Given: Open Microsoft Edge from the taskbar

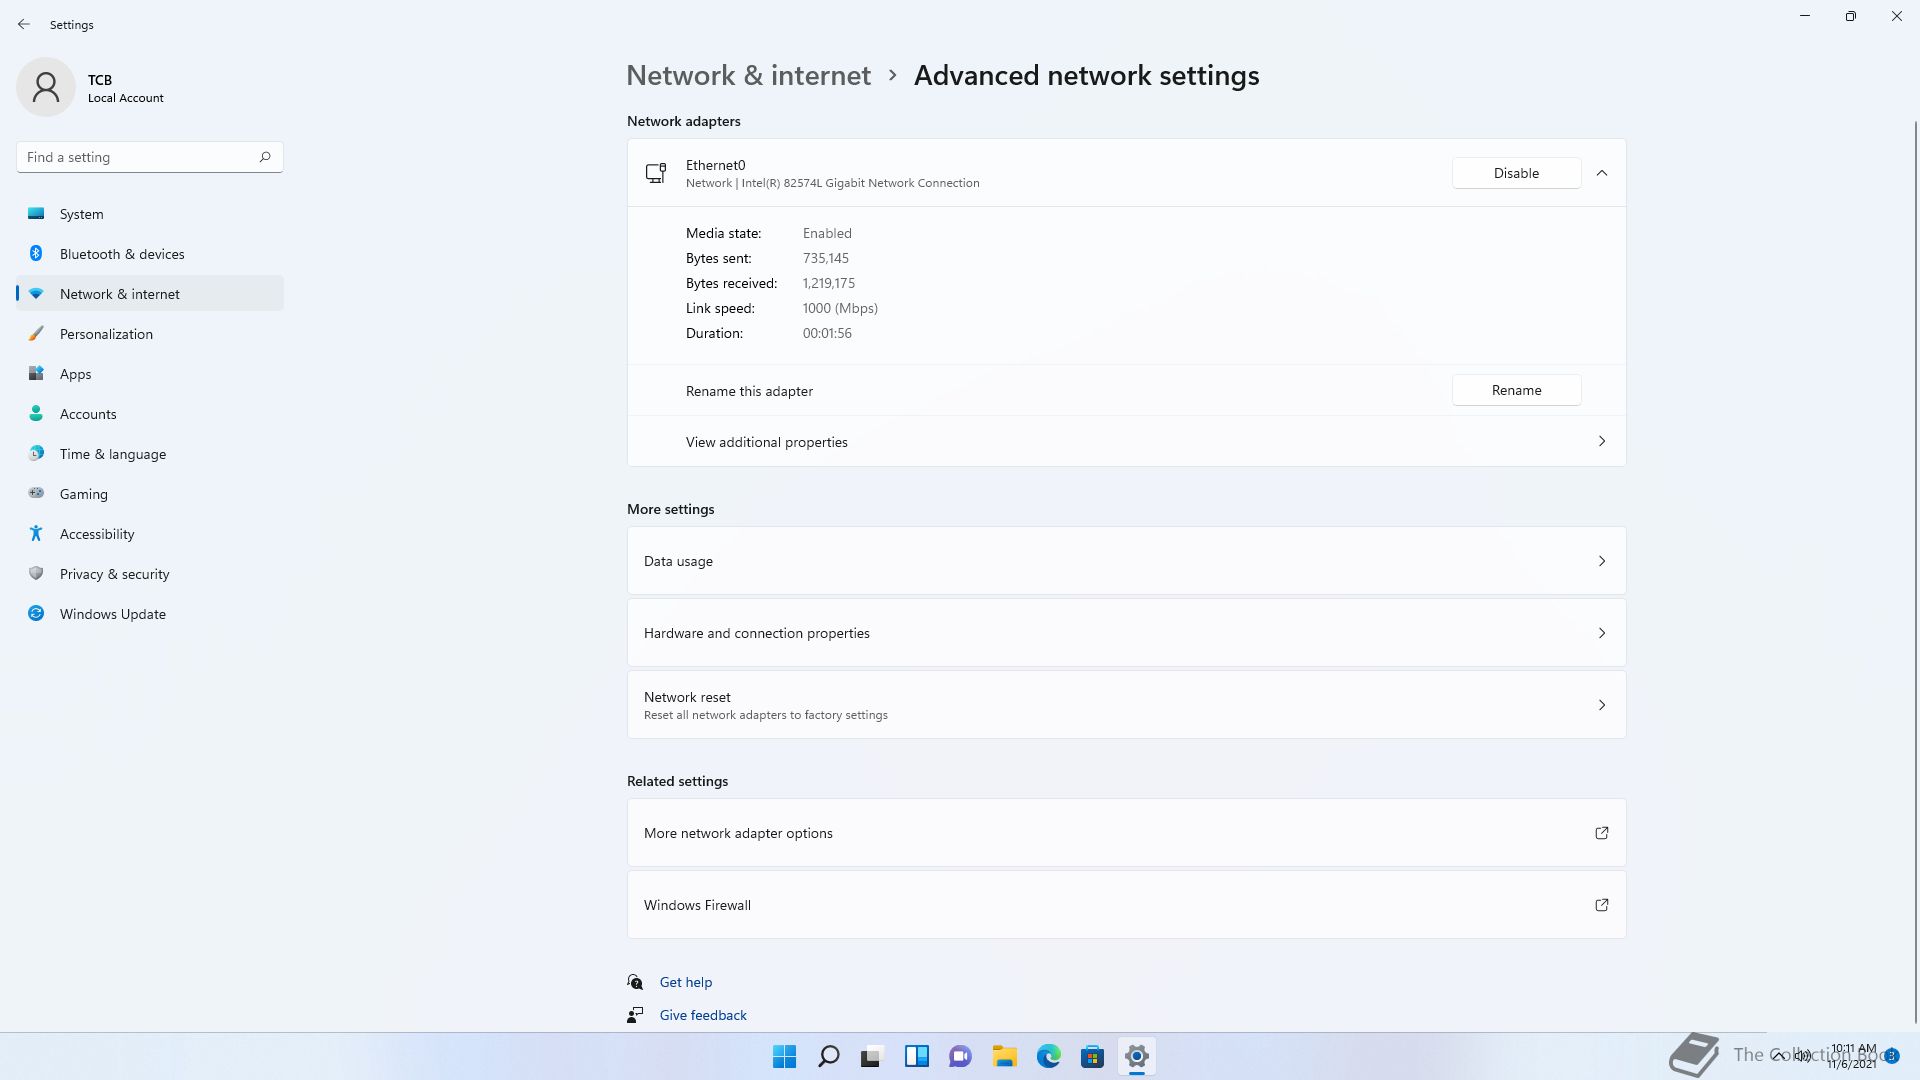Looking at the screenshot, I should (x=1048, y=1056).
